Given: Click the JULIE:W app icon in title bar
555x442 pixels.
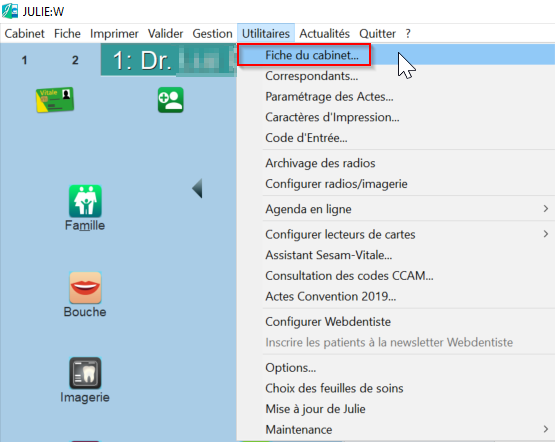Looking at the screenshot, I should tap(10, 11).
